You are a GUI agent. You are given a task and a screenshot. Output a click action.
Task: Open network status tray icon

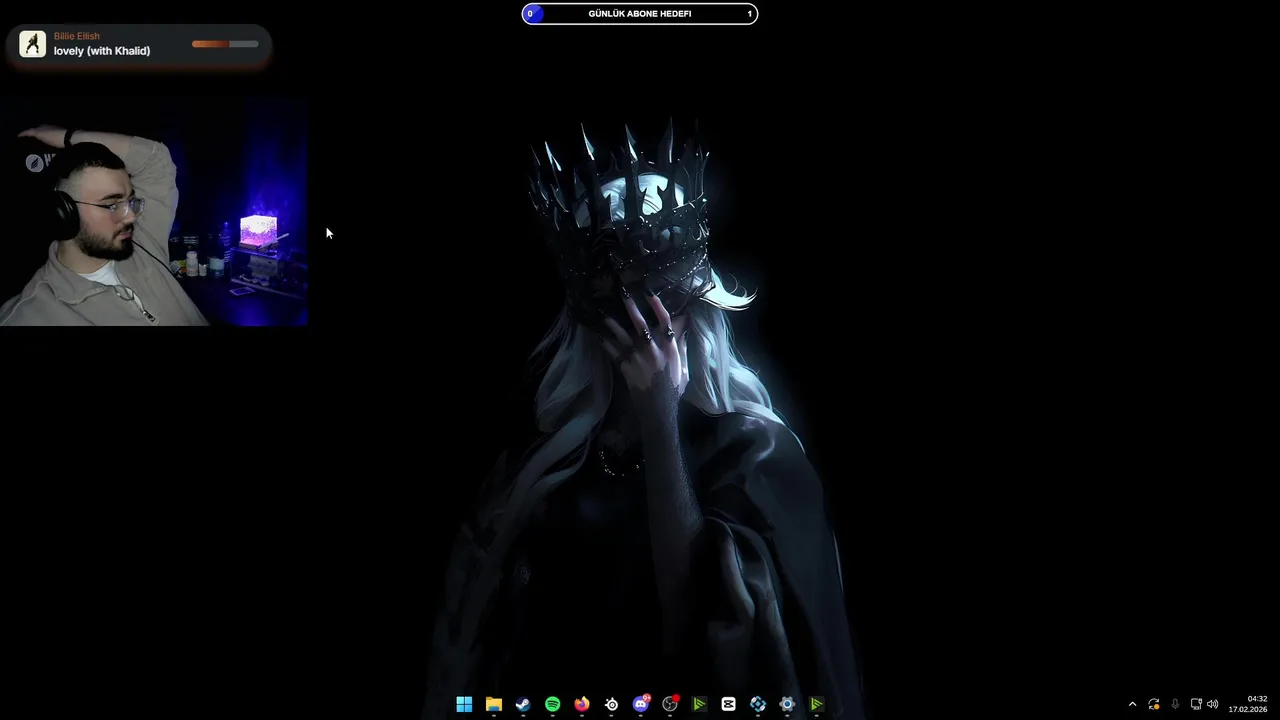click(x=1196, y=704)
